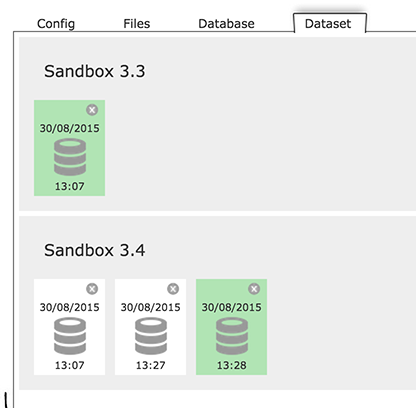Click the 13:28 time label

232,365
